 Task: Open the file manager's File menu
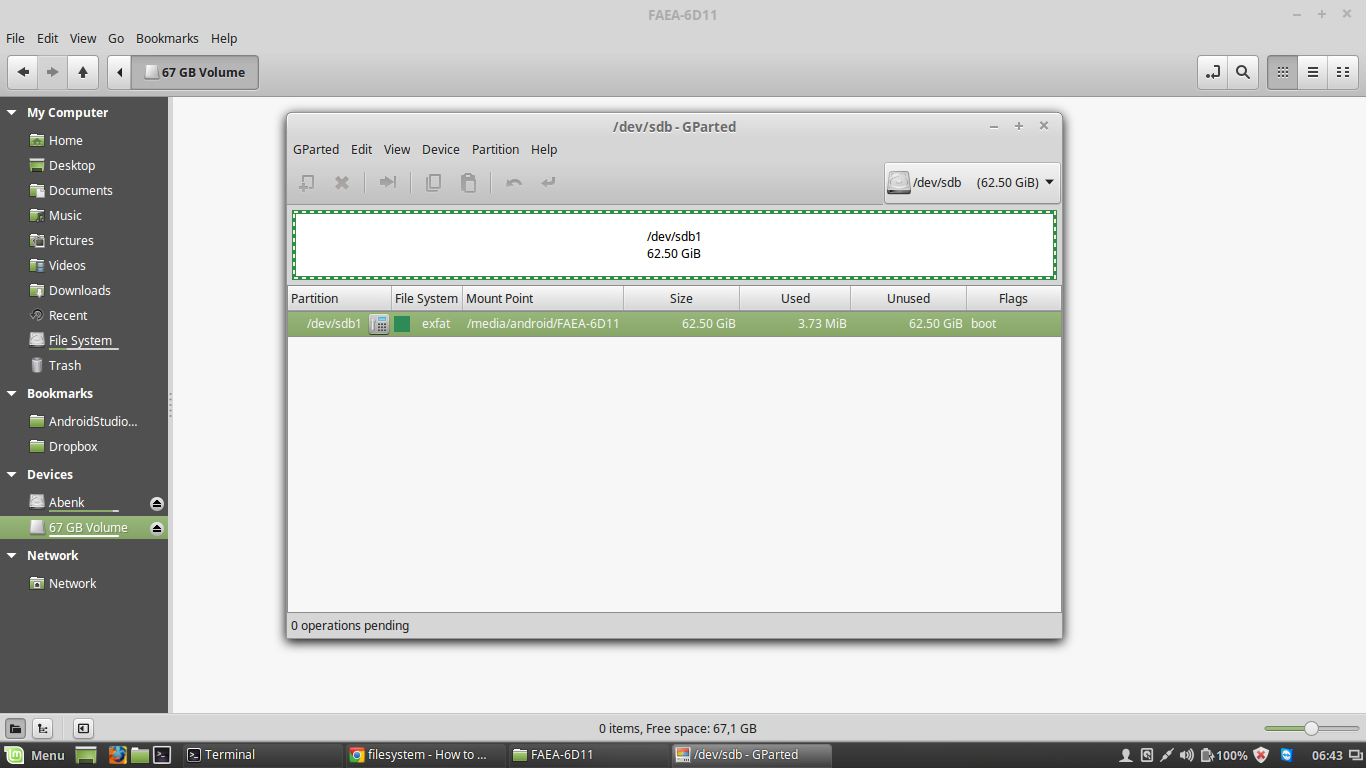[15, 39]
